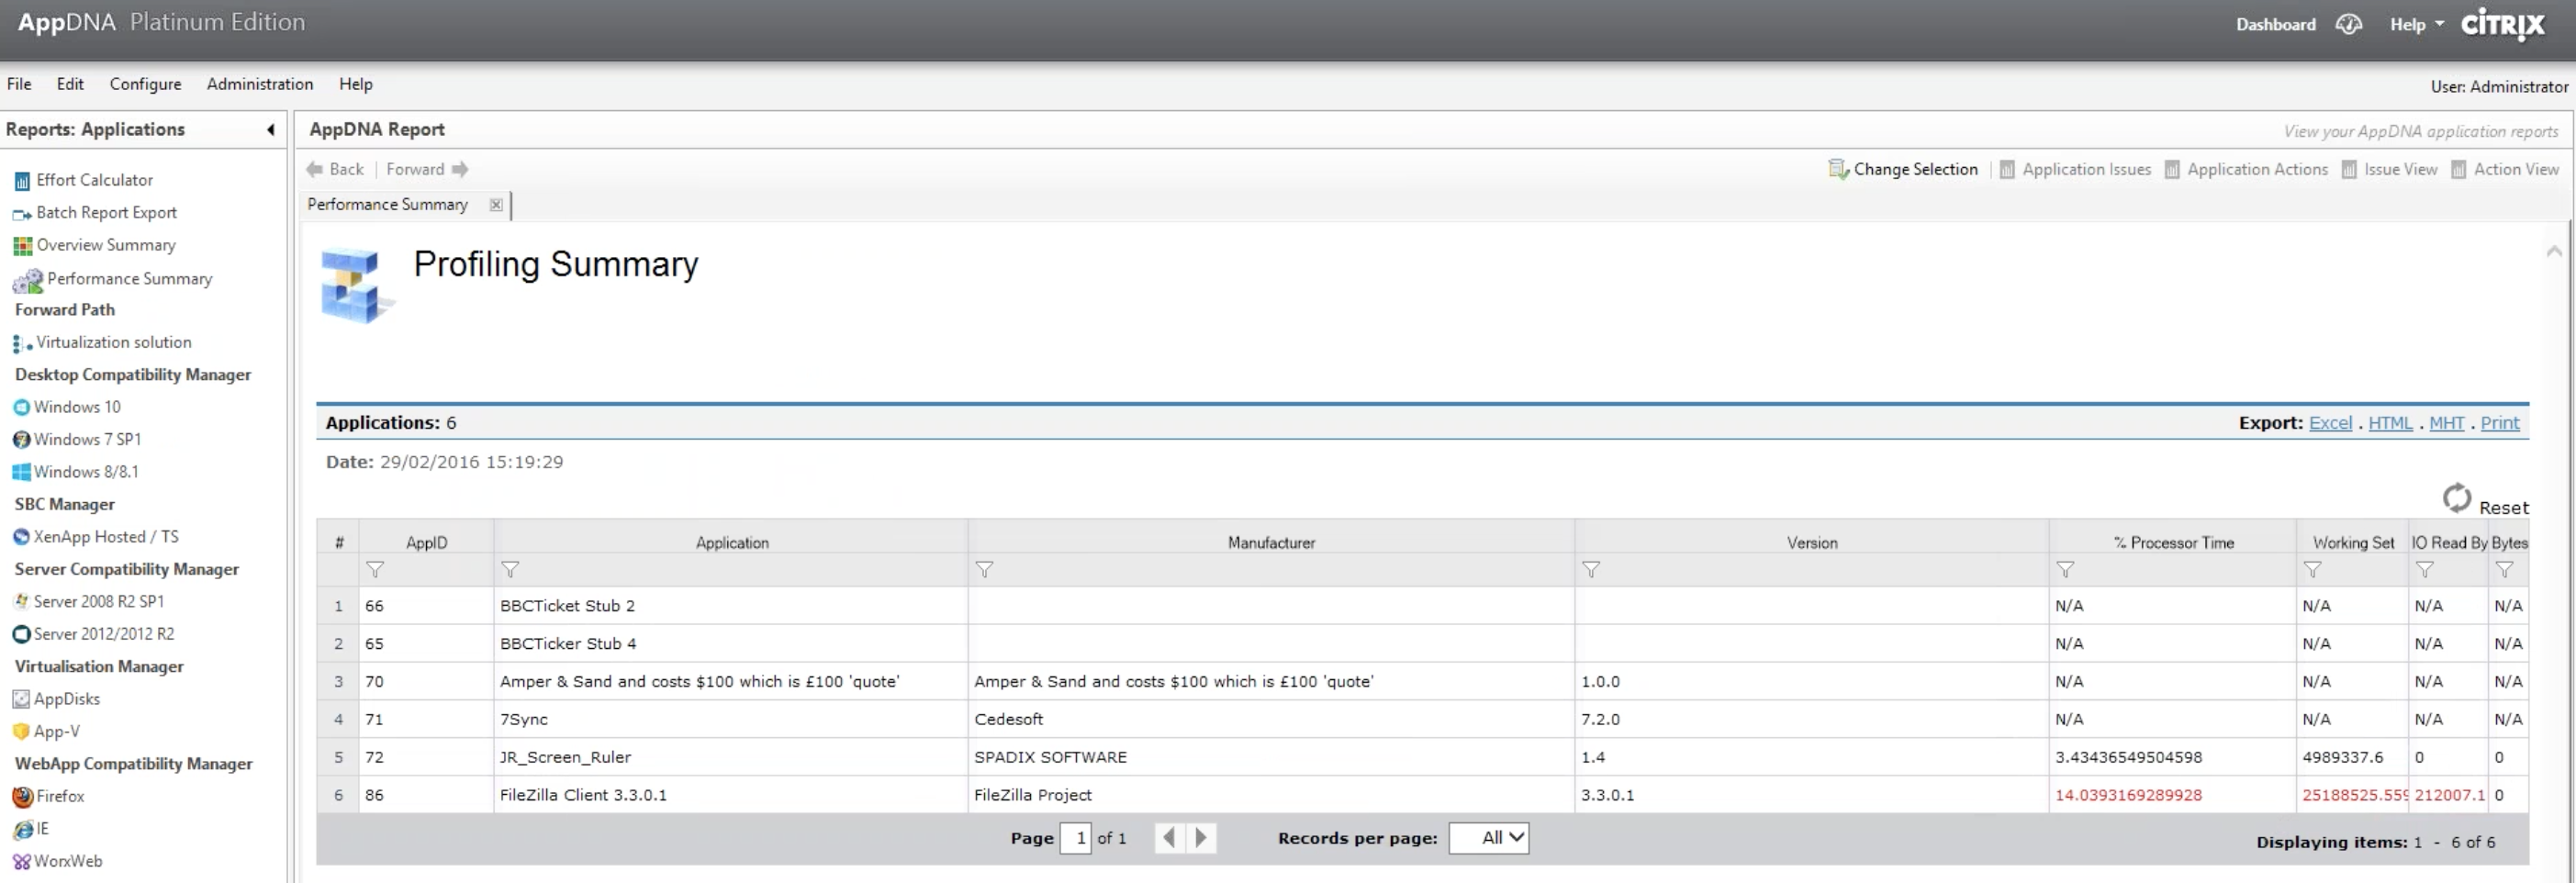Click the Version column header
This screenshot has width=2576, height=883.
tap(1812, 543)
